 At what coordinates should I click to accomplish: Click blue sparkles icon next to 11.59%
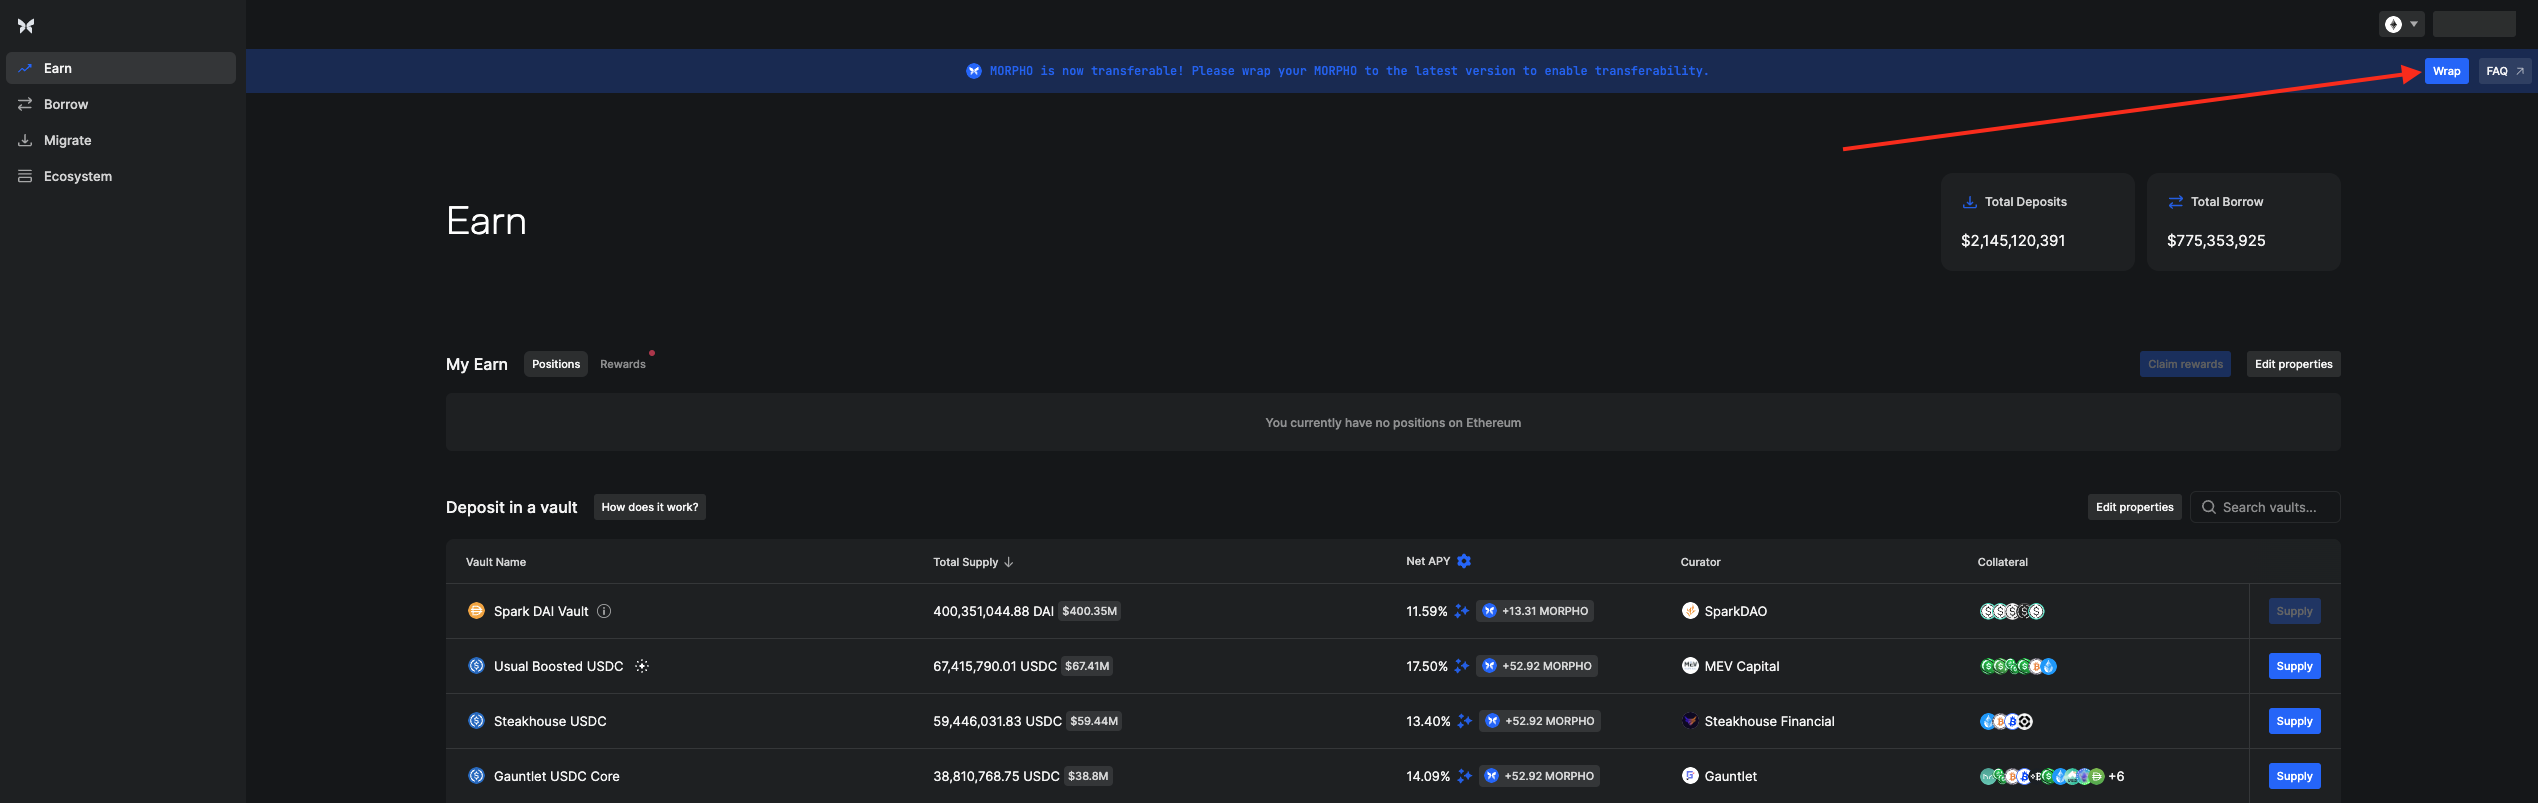(1461, 611)
